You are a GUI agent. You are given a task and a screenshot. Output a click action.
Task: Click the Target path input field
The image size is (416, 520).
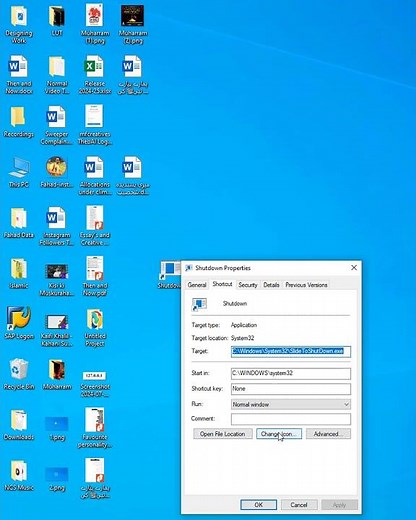point(291,351)
